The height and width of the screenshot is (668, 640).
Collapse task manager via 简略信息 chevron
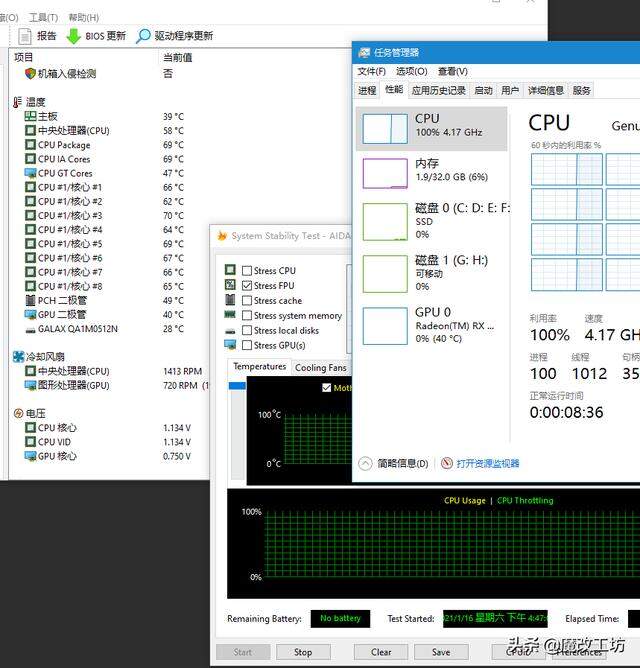pos(365,464)
